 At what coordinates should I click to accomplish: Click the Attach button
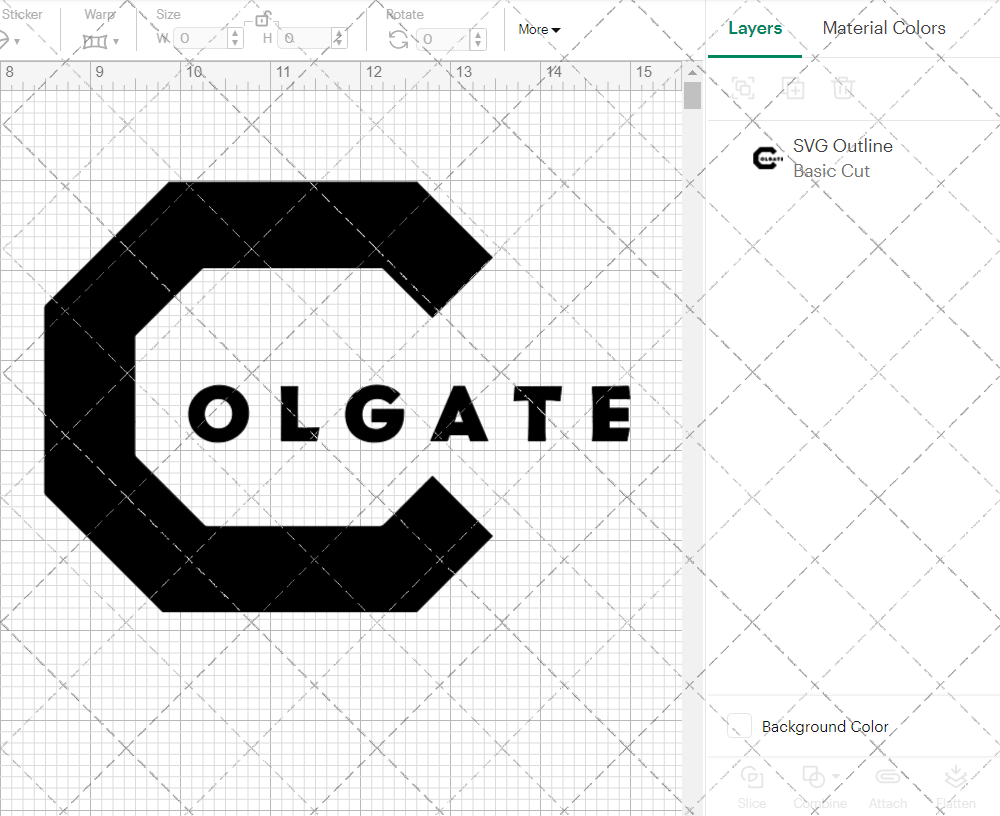point(888,788)
